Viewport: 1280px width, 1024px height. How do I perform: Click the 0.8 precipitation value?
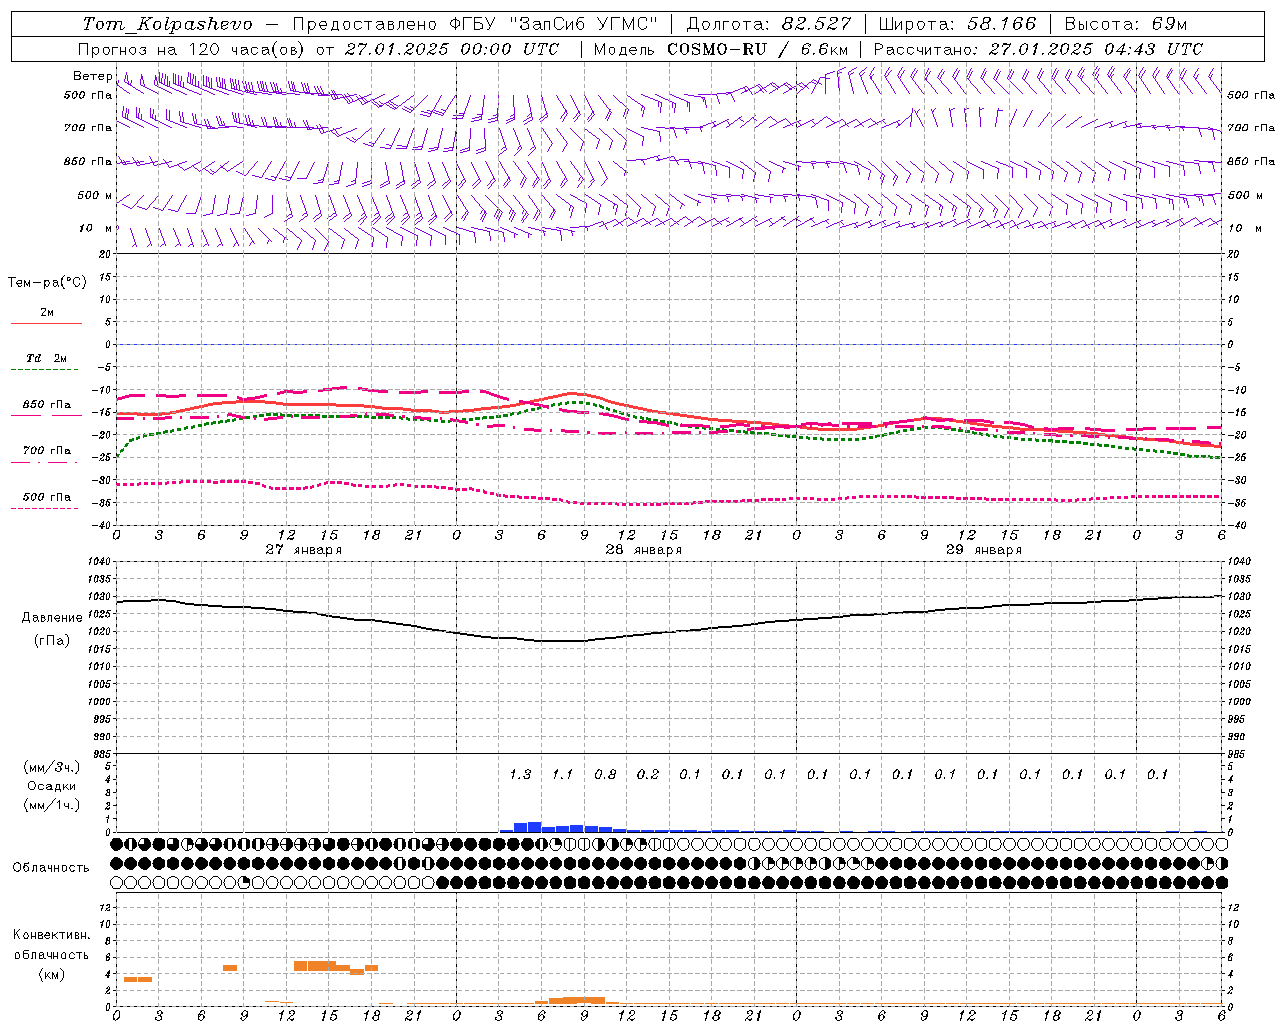pos(605,774)
